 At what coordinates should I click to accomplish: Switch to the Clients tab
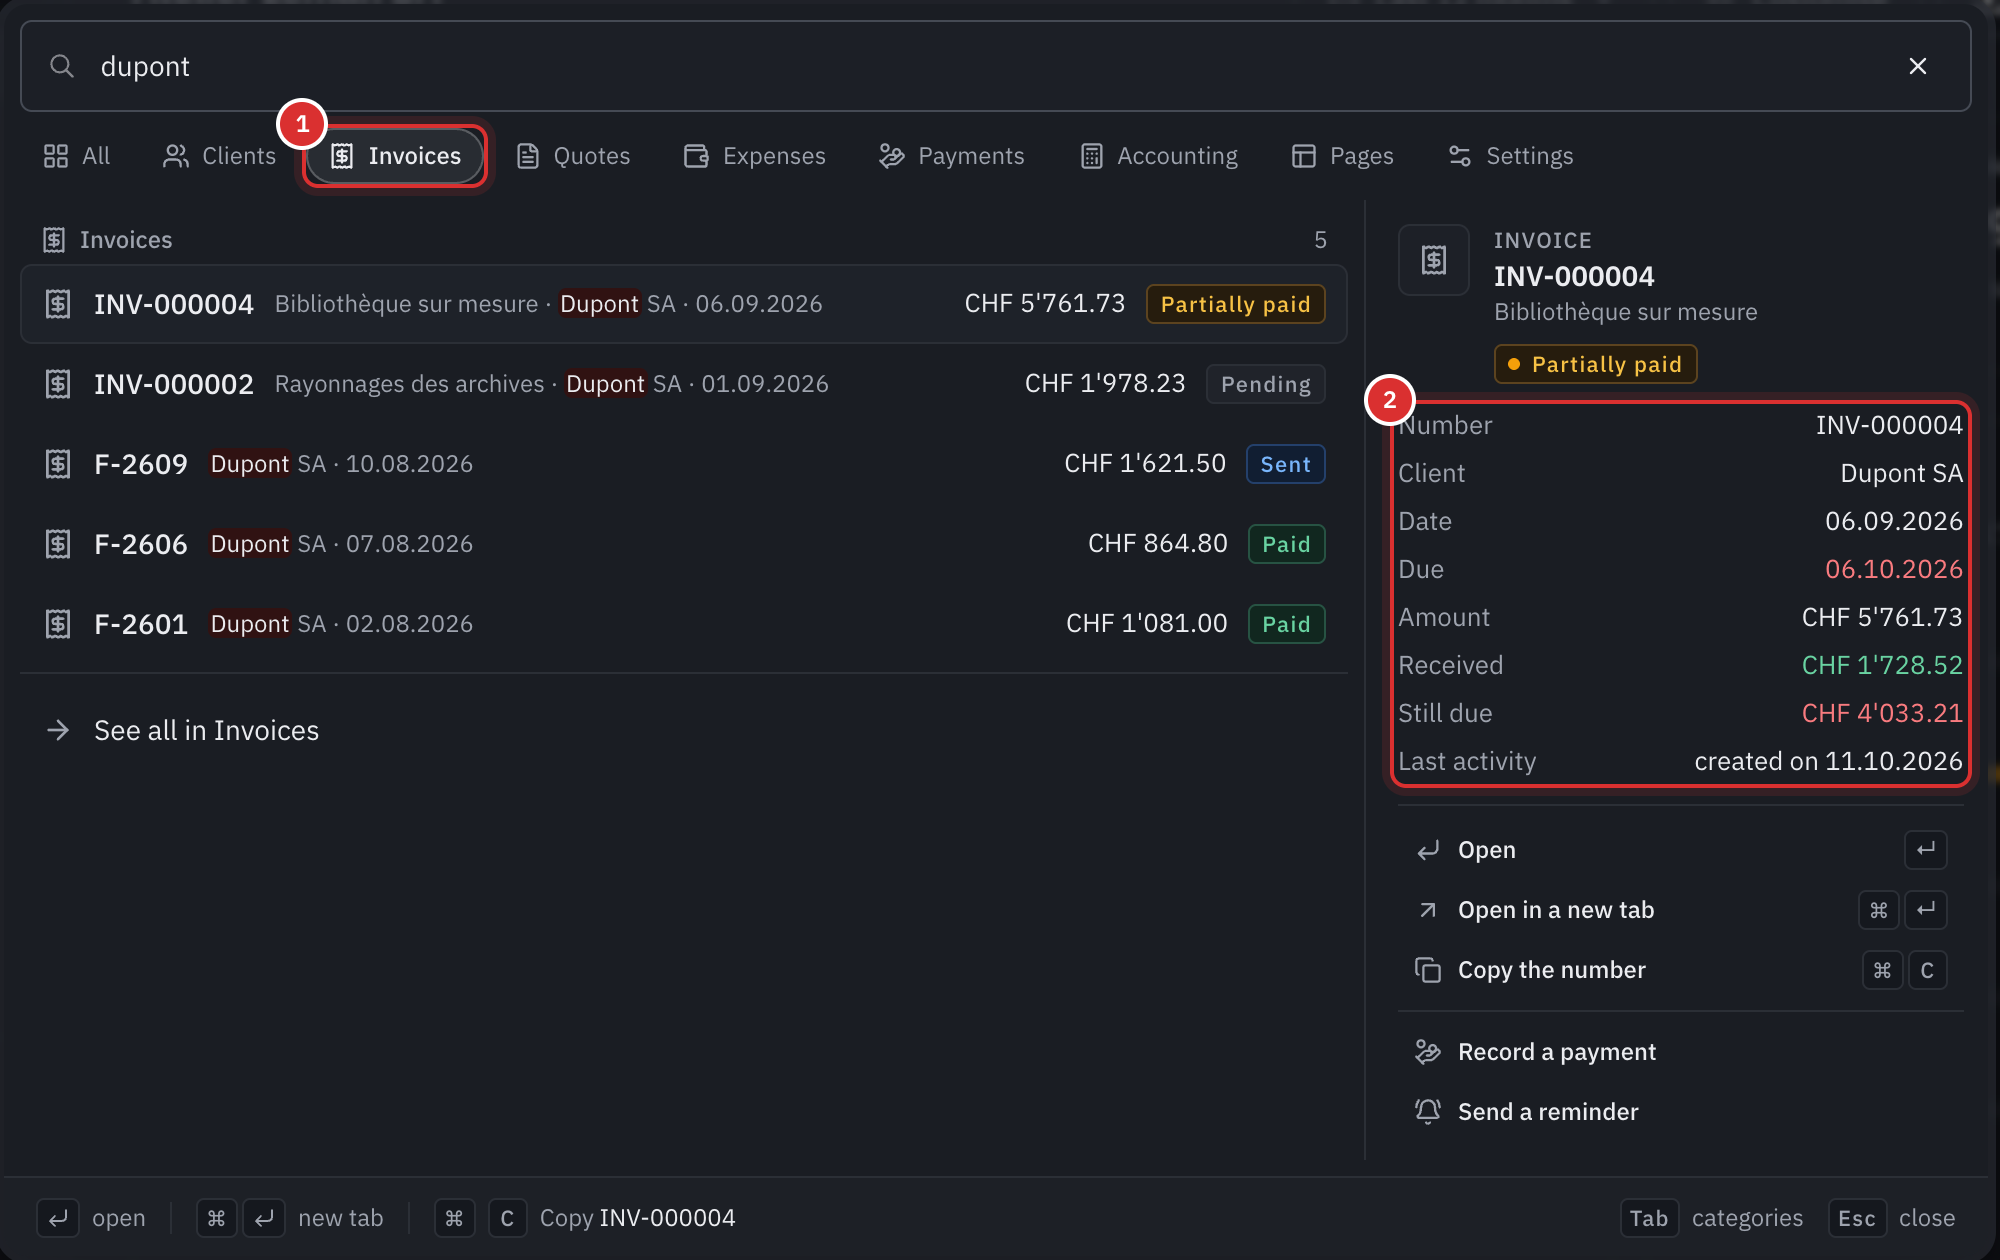(219, 156)
